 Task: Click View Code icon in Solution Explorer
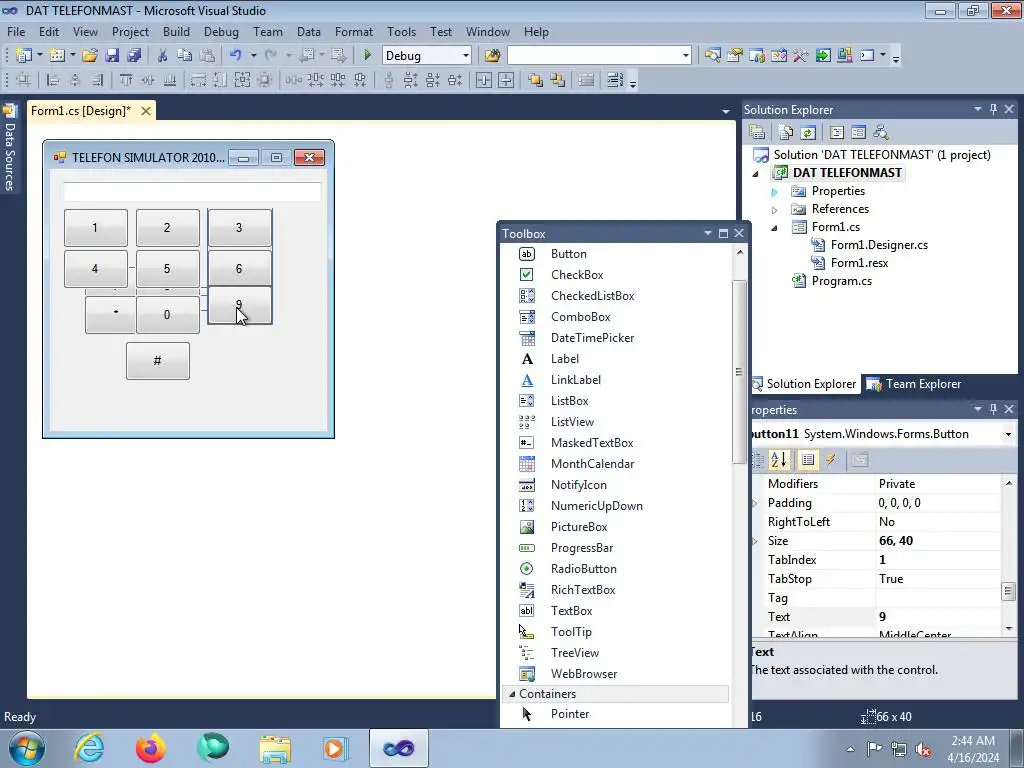tap(837, 133)
